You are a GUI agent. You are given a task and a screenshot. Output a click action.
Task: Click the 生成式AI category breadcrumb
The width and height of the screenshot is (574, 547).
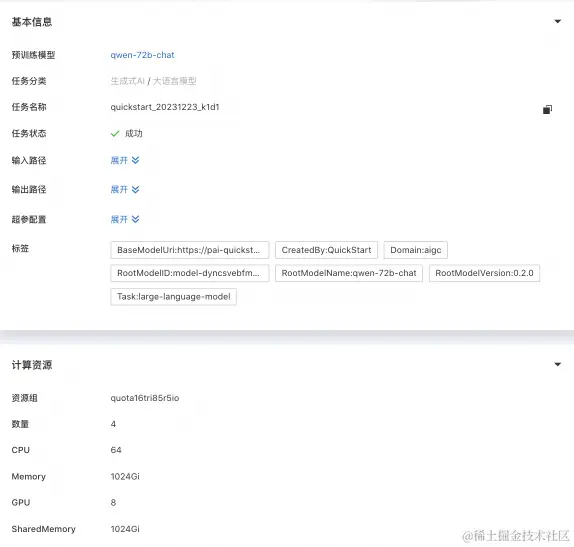[127, 81]
